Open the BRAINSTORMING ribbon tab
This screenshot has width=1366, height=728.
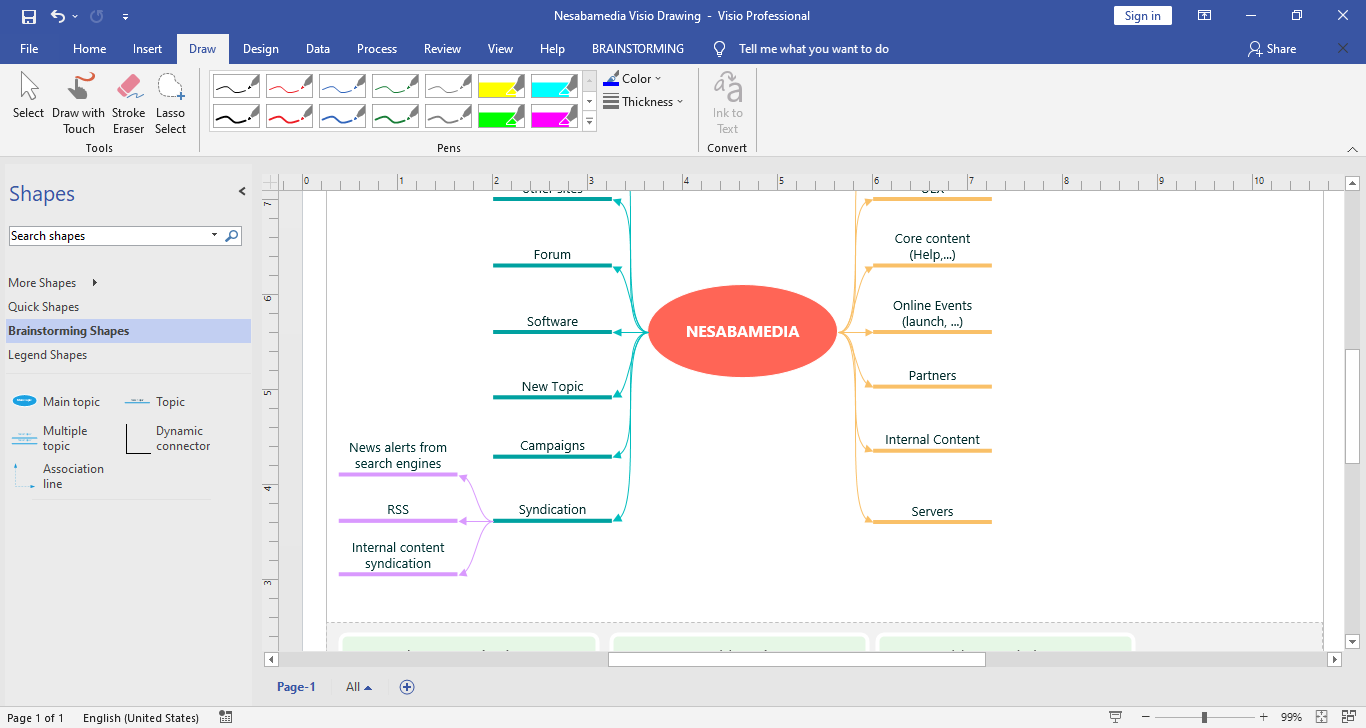coord(637,49)
